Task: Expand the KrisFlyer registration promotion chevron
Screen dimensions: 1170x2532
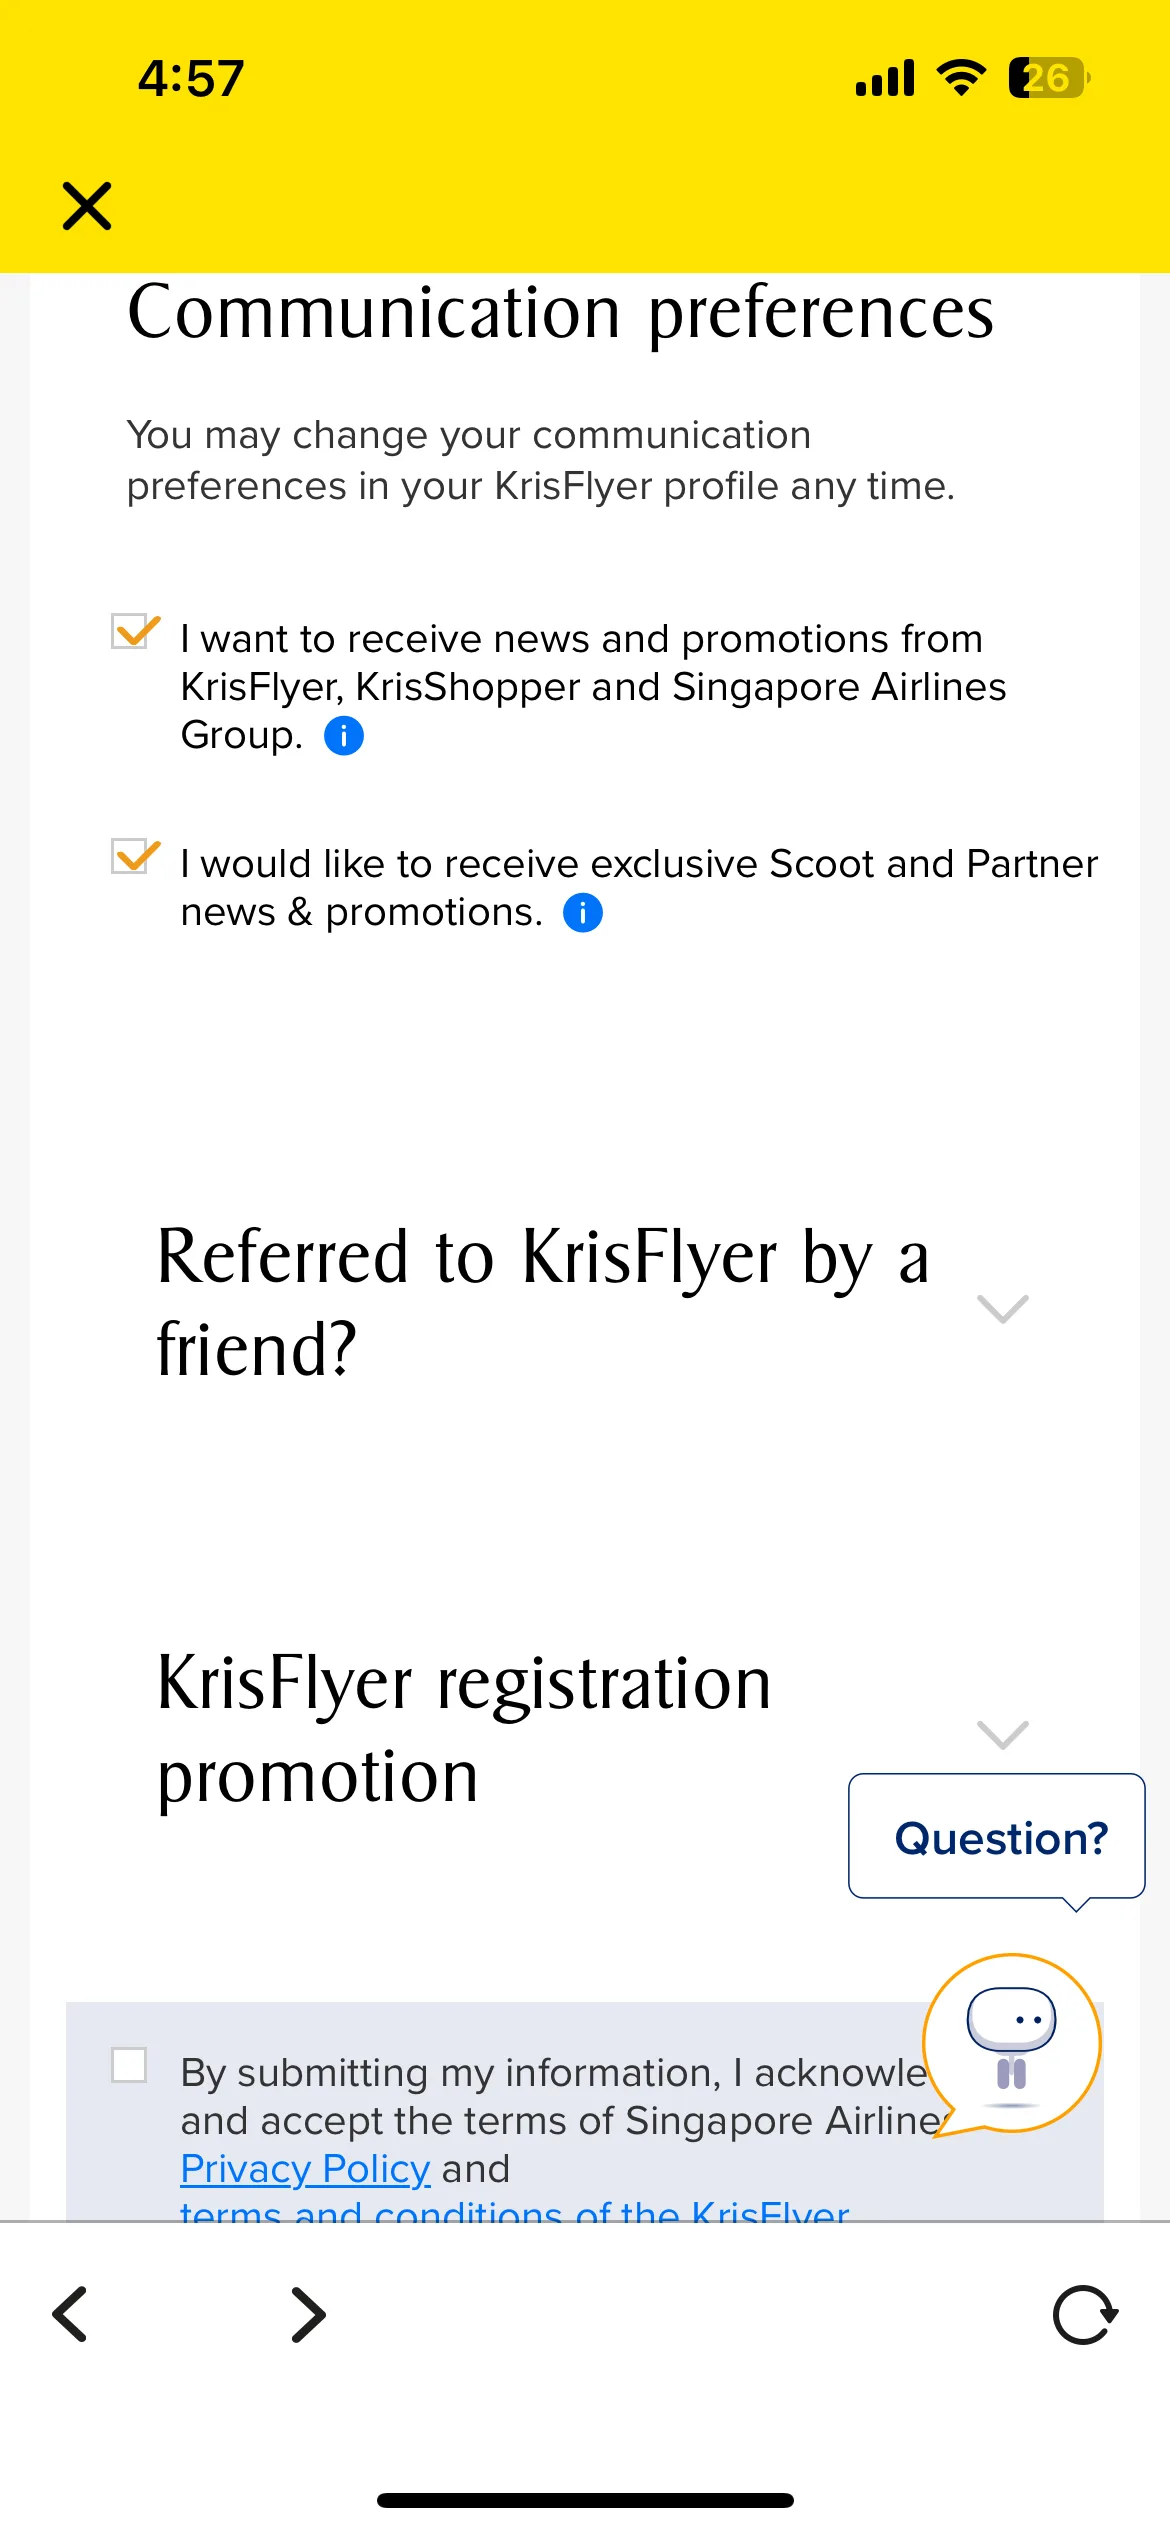Action: pyautogui.click(x=1002, y=1735)
